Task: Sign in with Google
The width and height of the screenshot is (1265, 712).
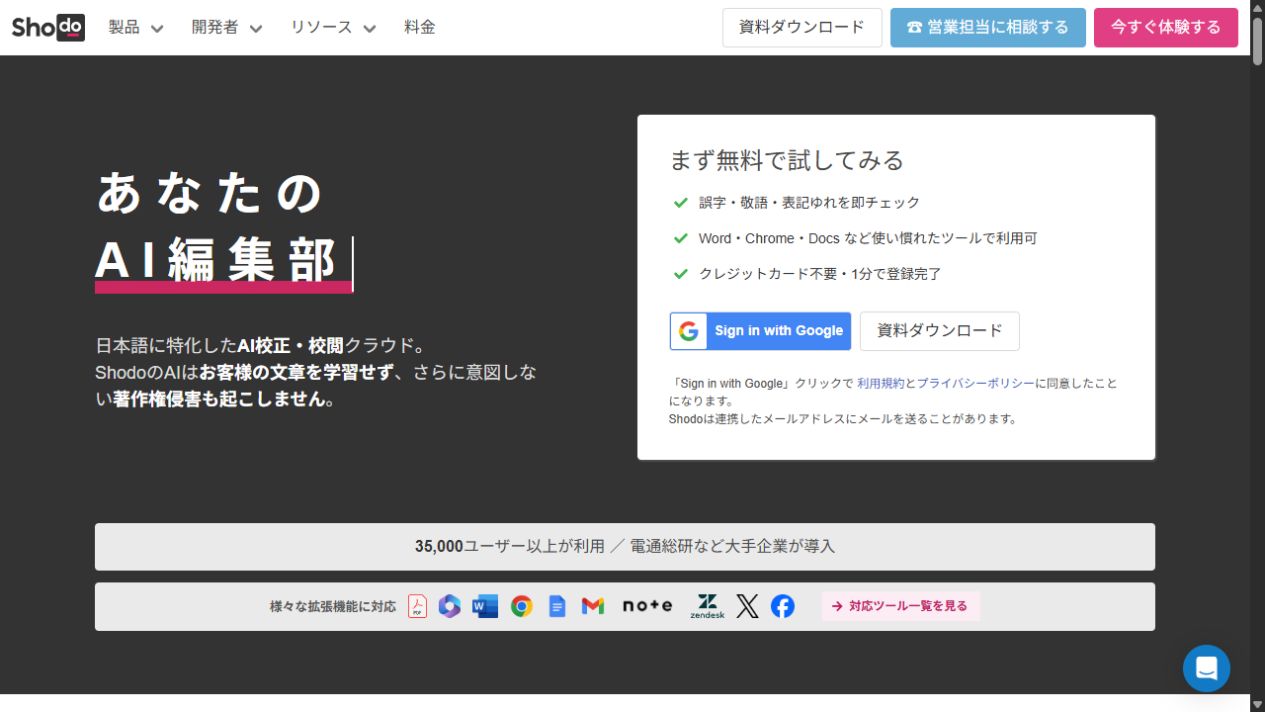Action: (x=760, y=331)
